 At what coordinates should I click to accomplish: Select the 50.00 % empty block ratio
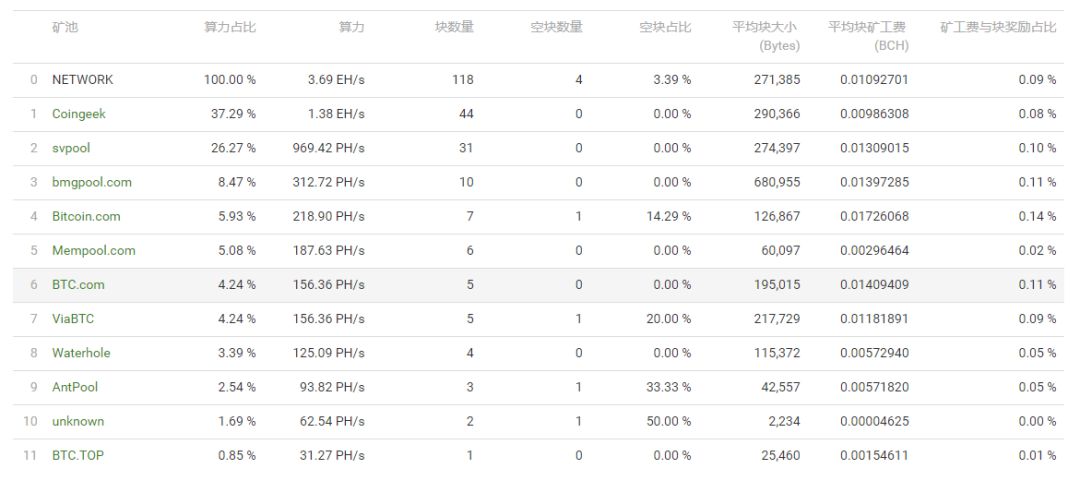click(669, 421)
